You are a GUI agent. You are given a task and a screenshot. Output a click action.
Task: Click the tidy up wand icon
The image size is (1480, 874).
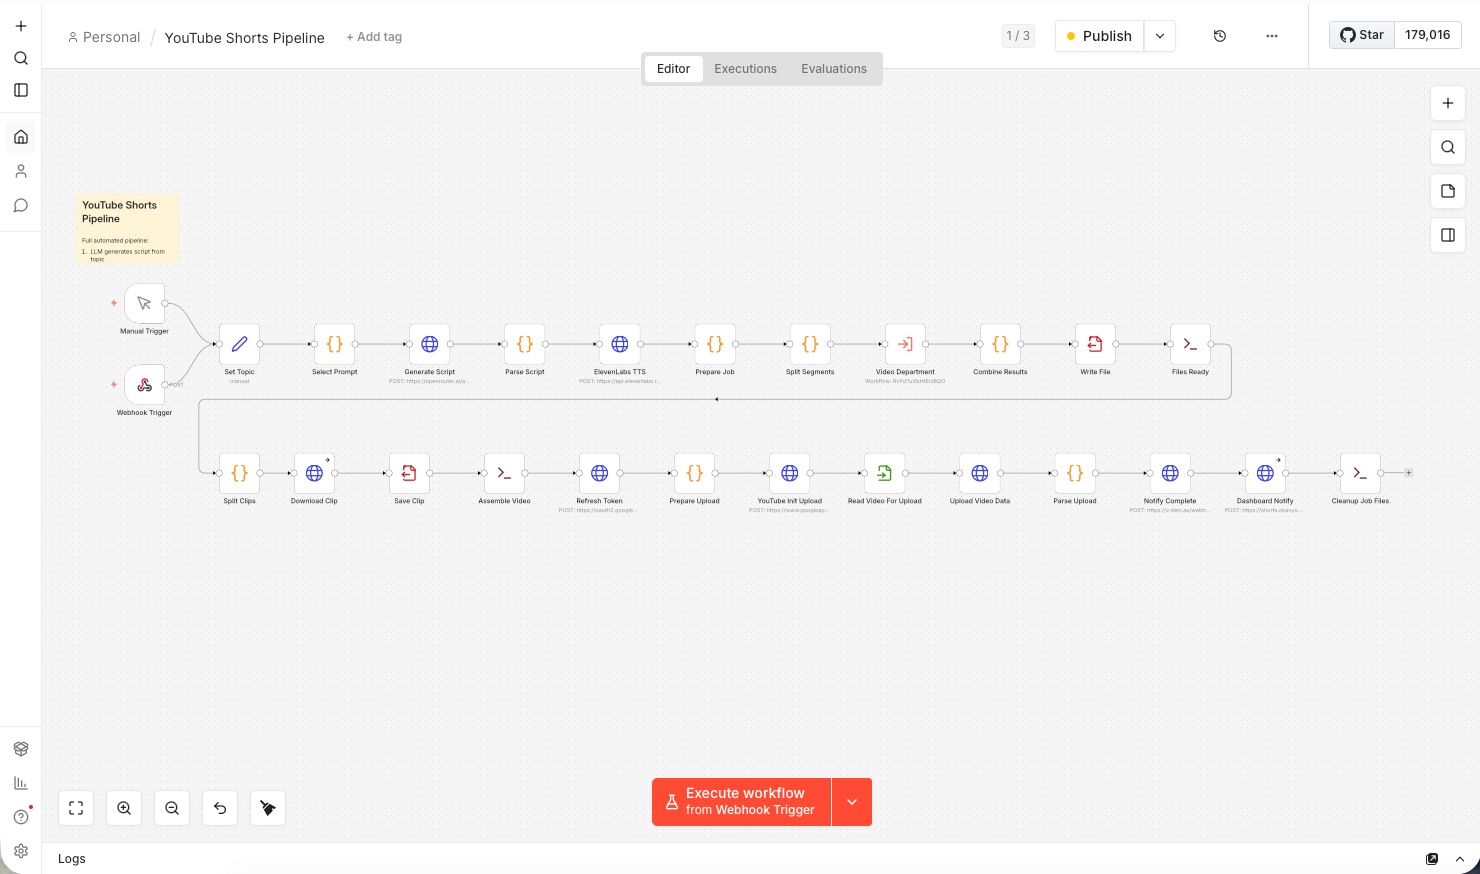[267, 808]
